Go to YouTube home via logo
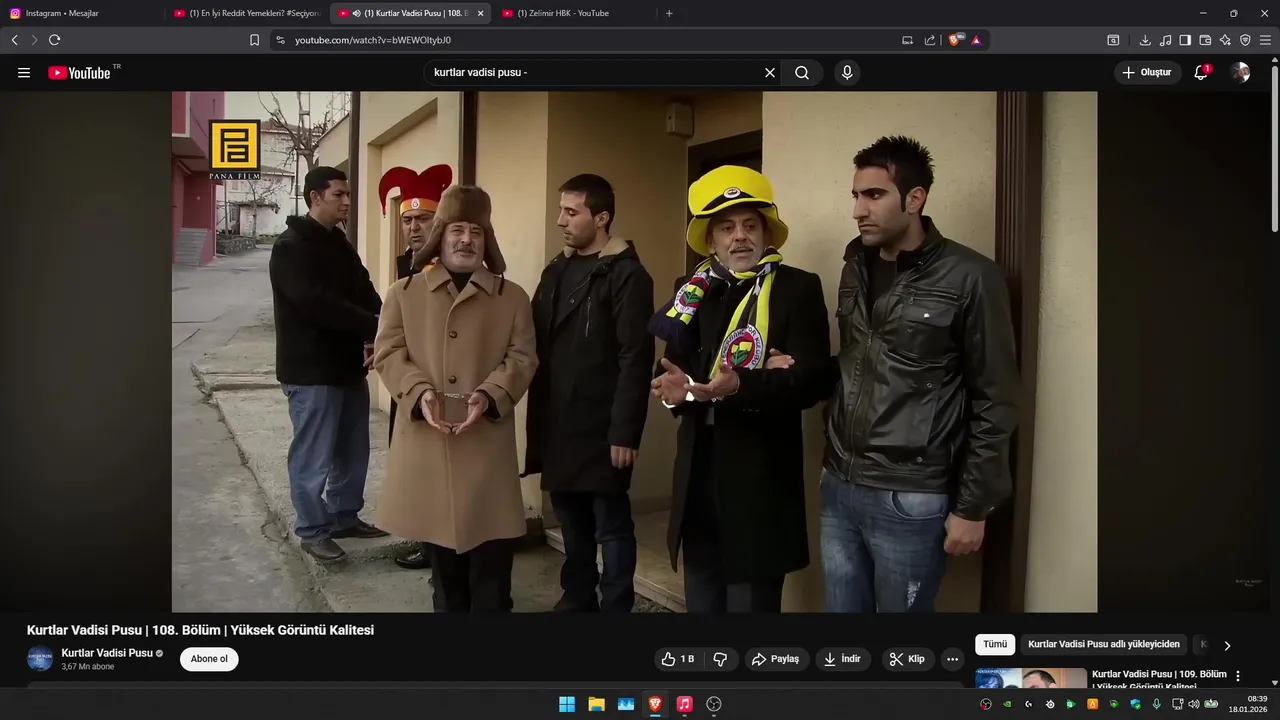The image size is (1280, 720). [79, 73]
